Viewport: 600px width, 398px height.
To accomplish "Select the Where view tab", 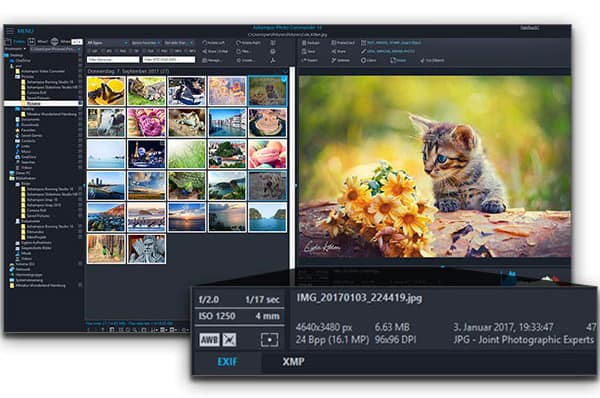I will (61, 41).
